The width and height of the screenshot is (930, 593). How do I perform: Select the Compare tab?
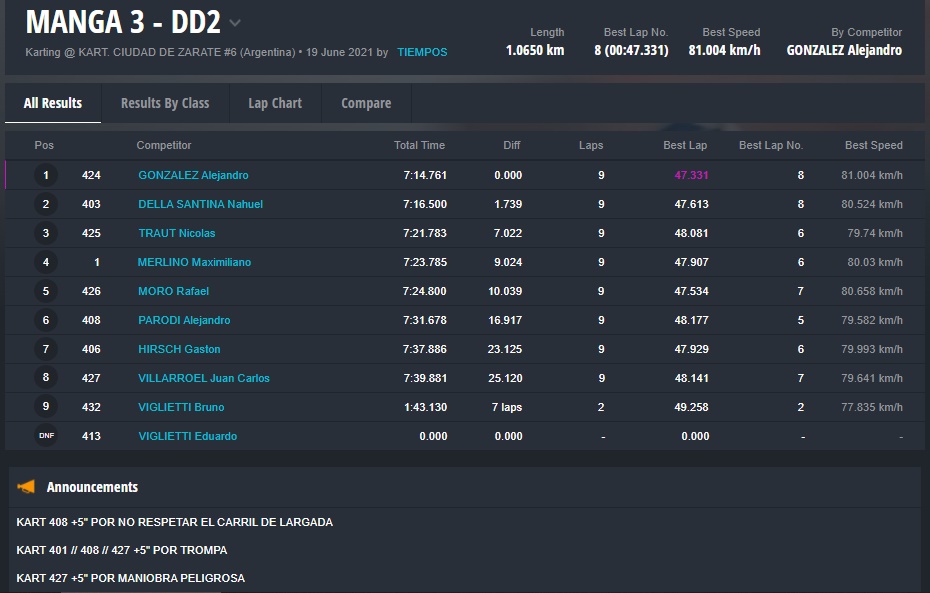point(366,103)
